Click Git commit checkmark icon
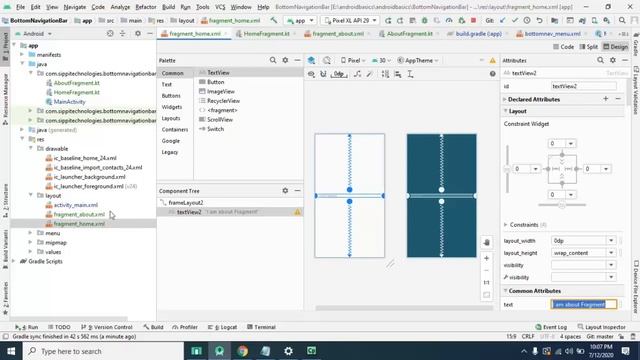The height and width of the screenshot is (360, 640). [515, 20]
